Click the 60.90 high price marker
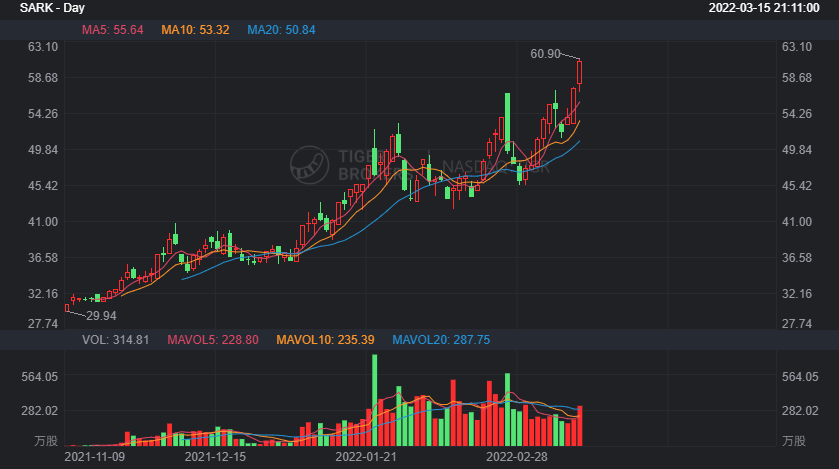Image resolution: width=839 pixels, height=469 pixels. point(545,54)
